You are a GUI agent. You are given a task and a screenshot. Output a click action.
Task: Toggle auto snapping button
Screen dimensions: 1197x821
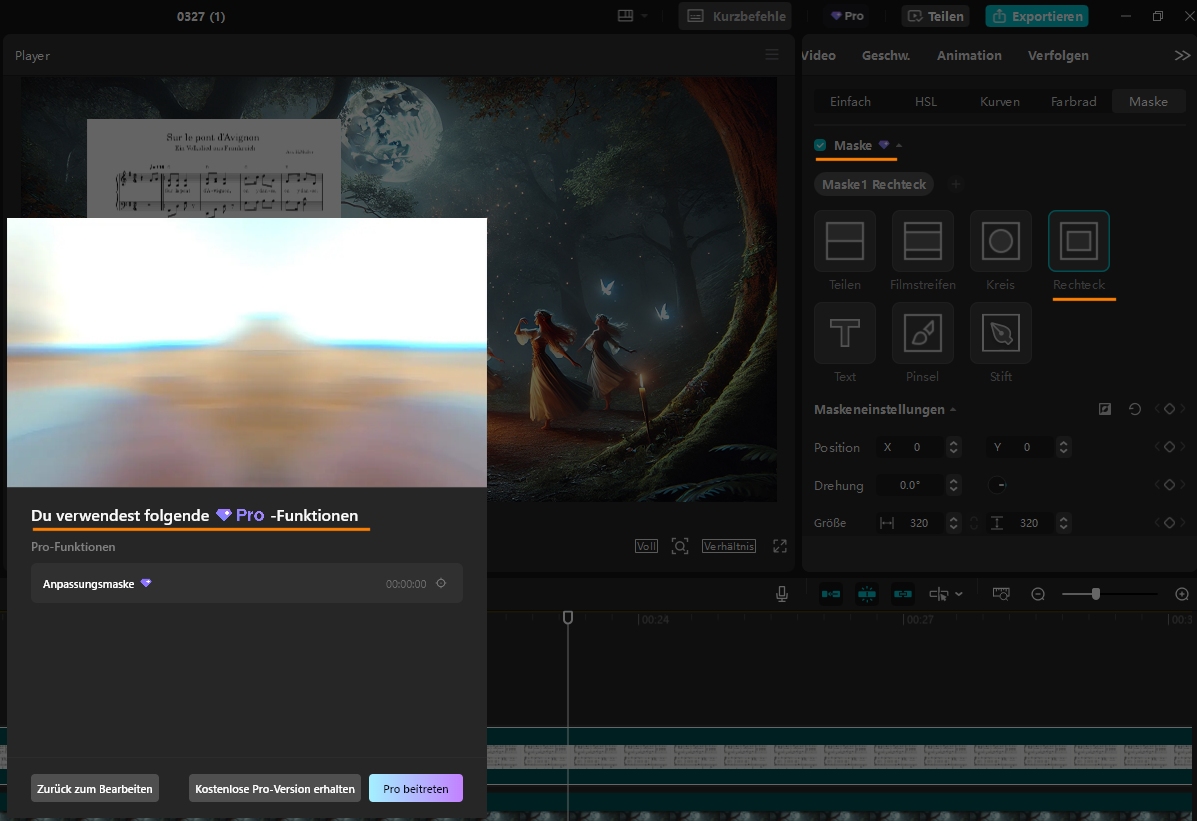pos(866,594)
